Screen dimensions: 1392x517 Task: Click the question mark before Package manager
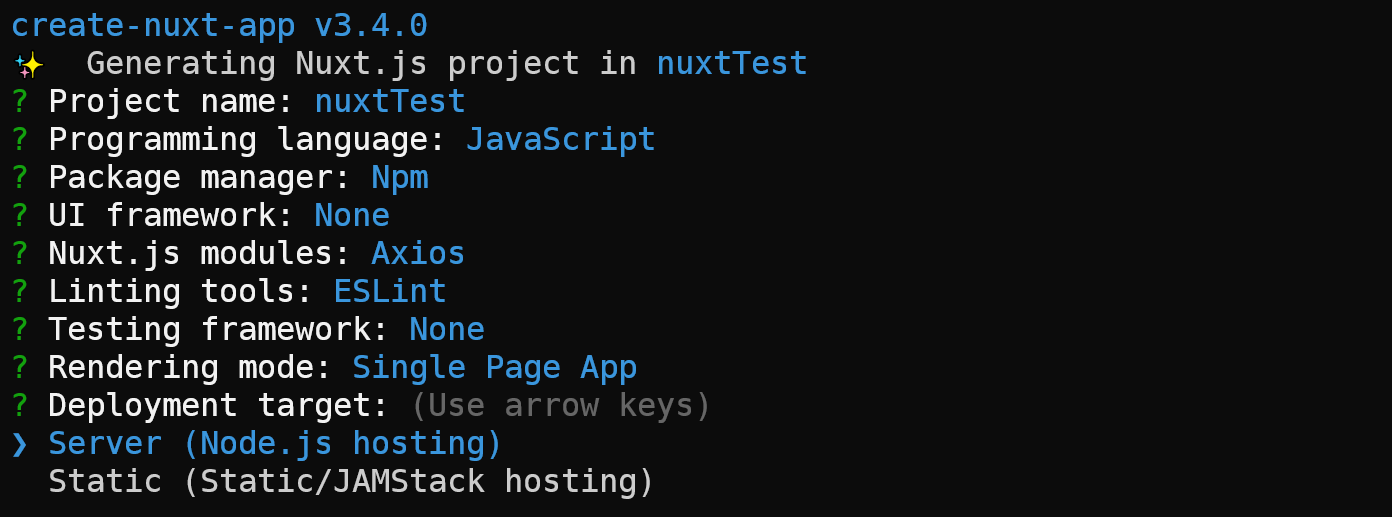(20, 178)
